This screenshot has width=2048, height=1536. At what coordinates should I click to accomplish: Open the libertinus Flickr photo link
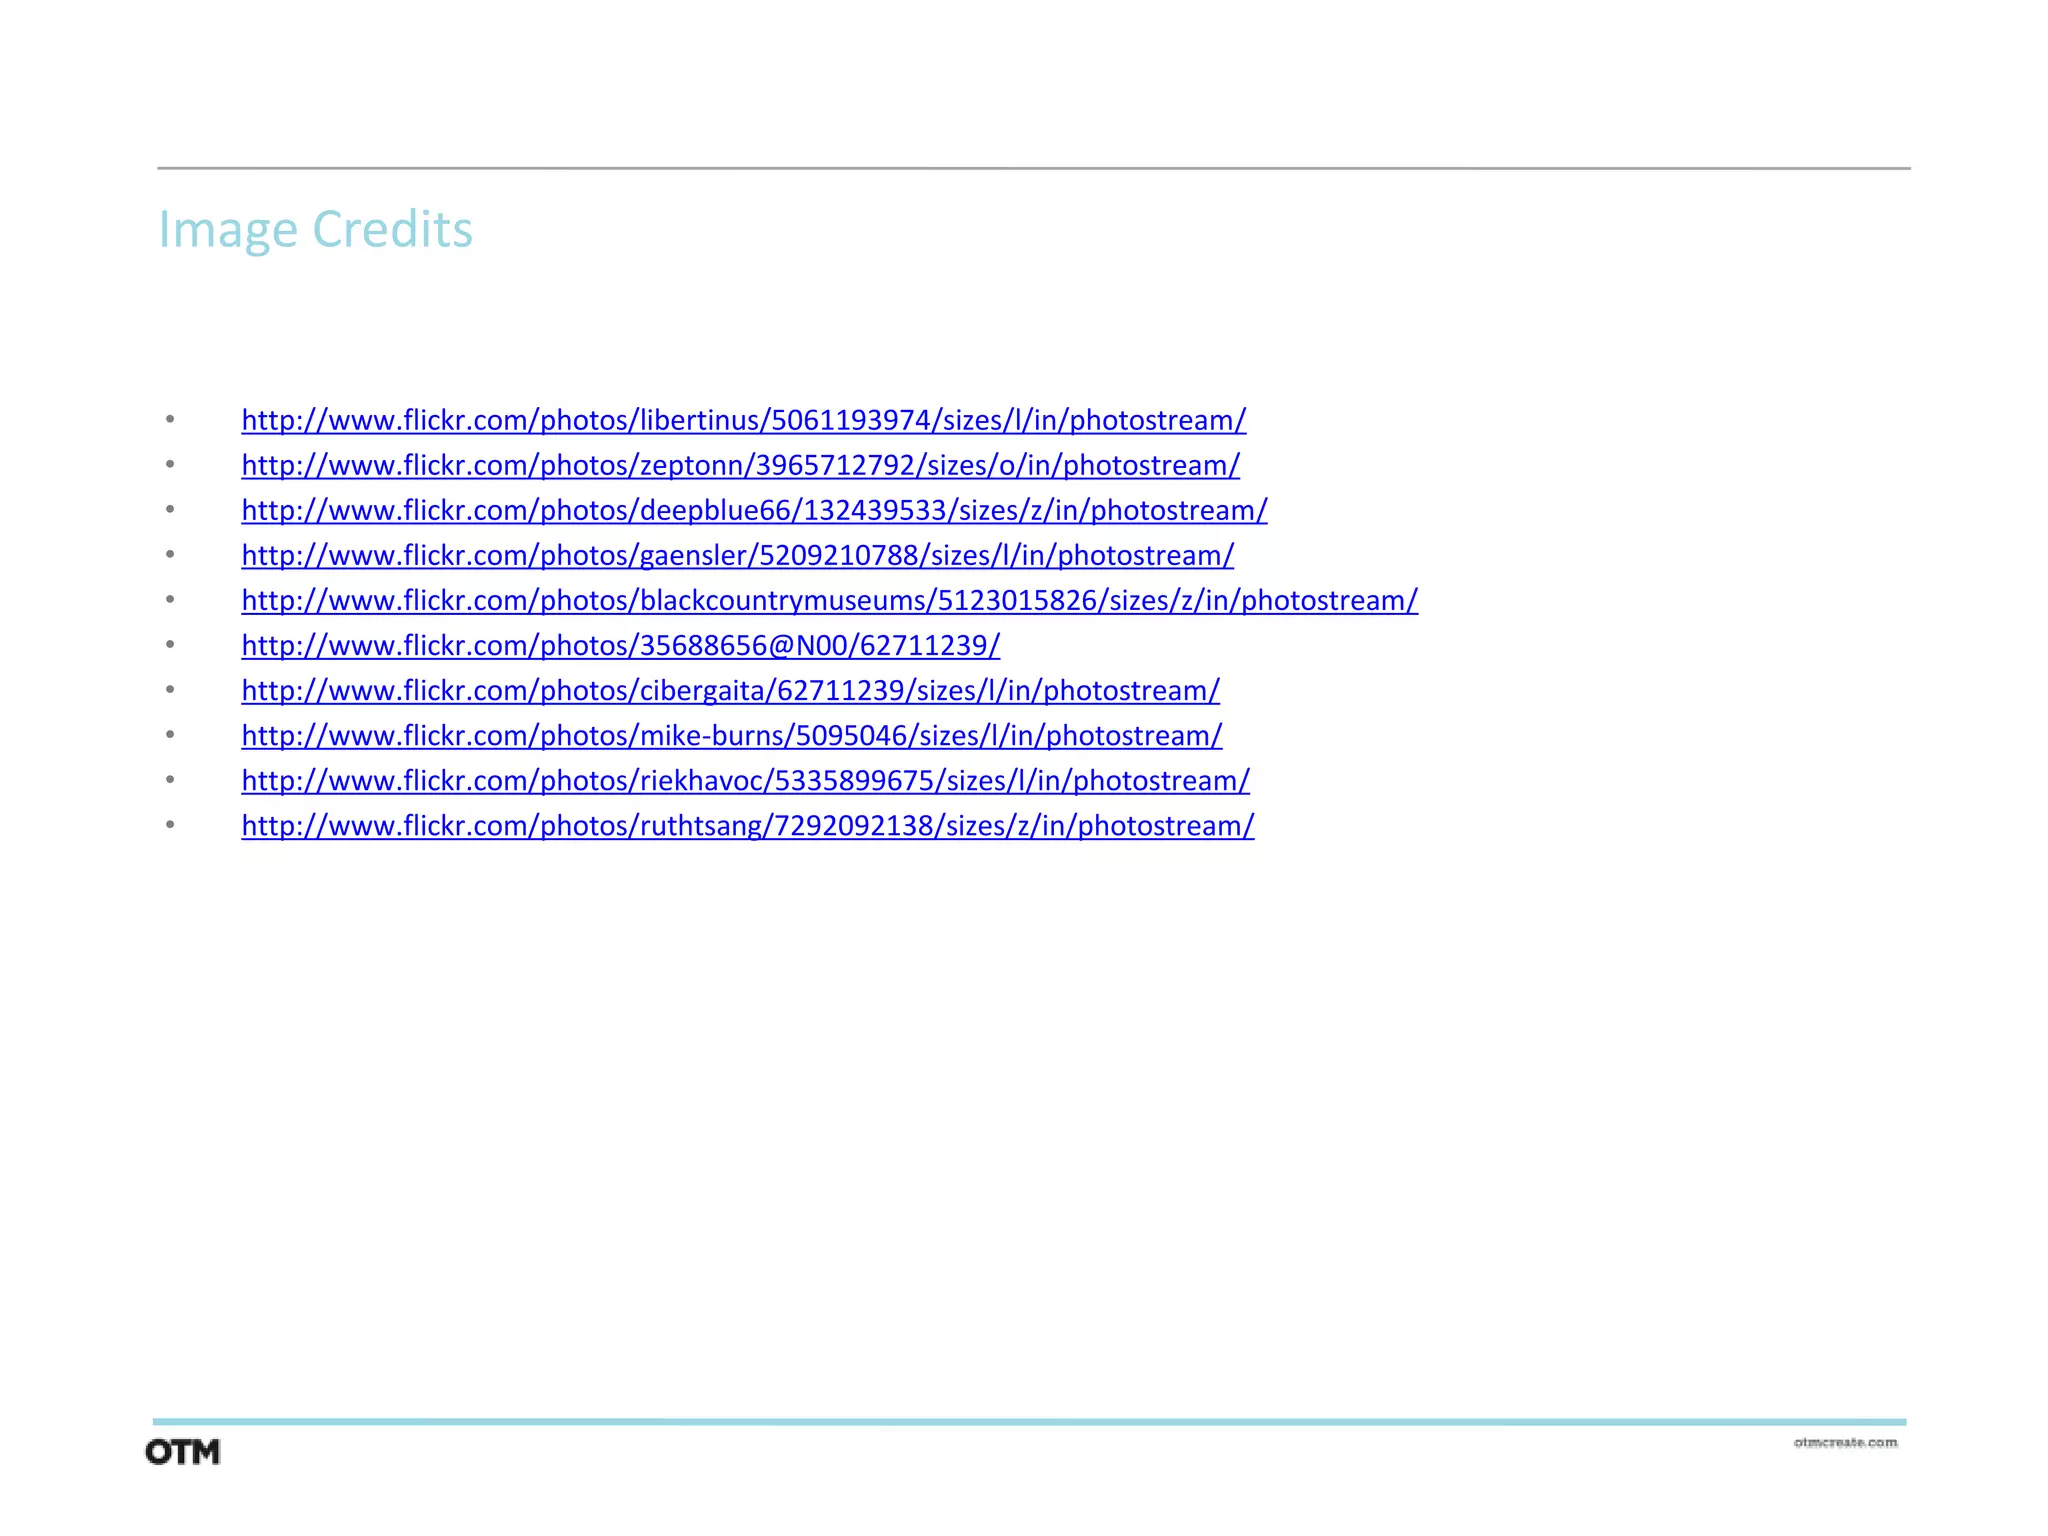(743, 420)
